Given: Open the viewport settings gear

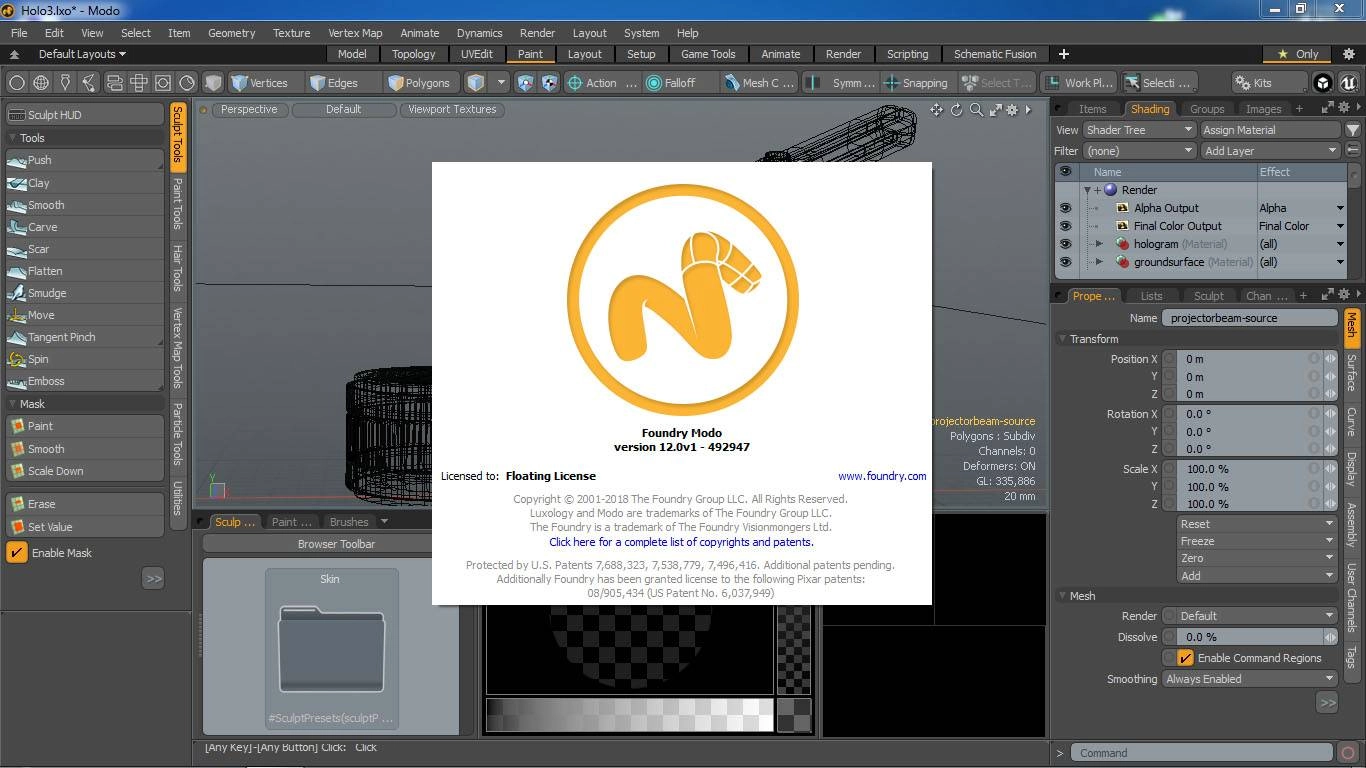Looking at the screenshot, I should (x=1013, y=110).
